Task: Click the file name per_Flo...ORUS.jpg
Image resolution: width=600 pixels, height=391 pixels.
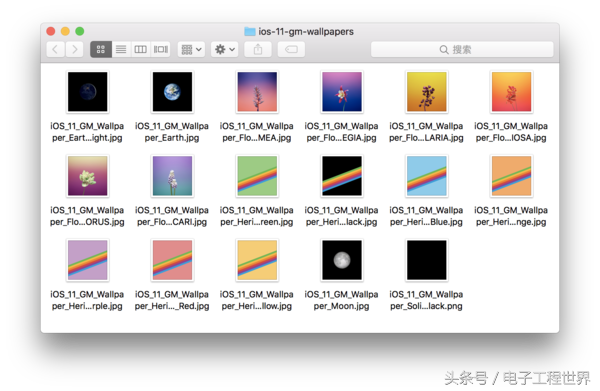Action: 87,216
